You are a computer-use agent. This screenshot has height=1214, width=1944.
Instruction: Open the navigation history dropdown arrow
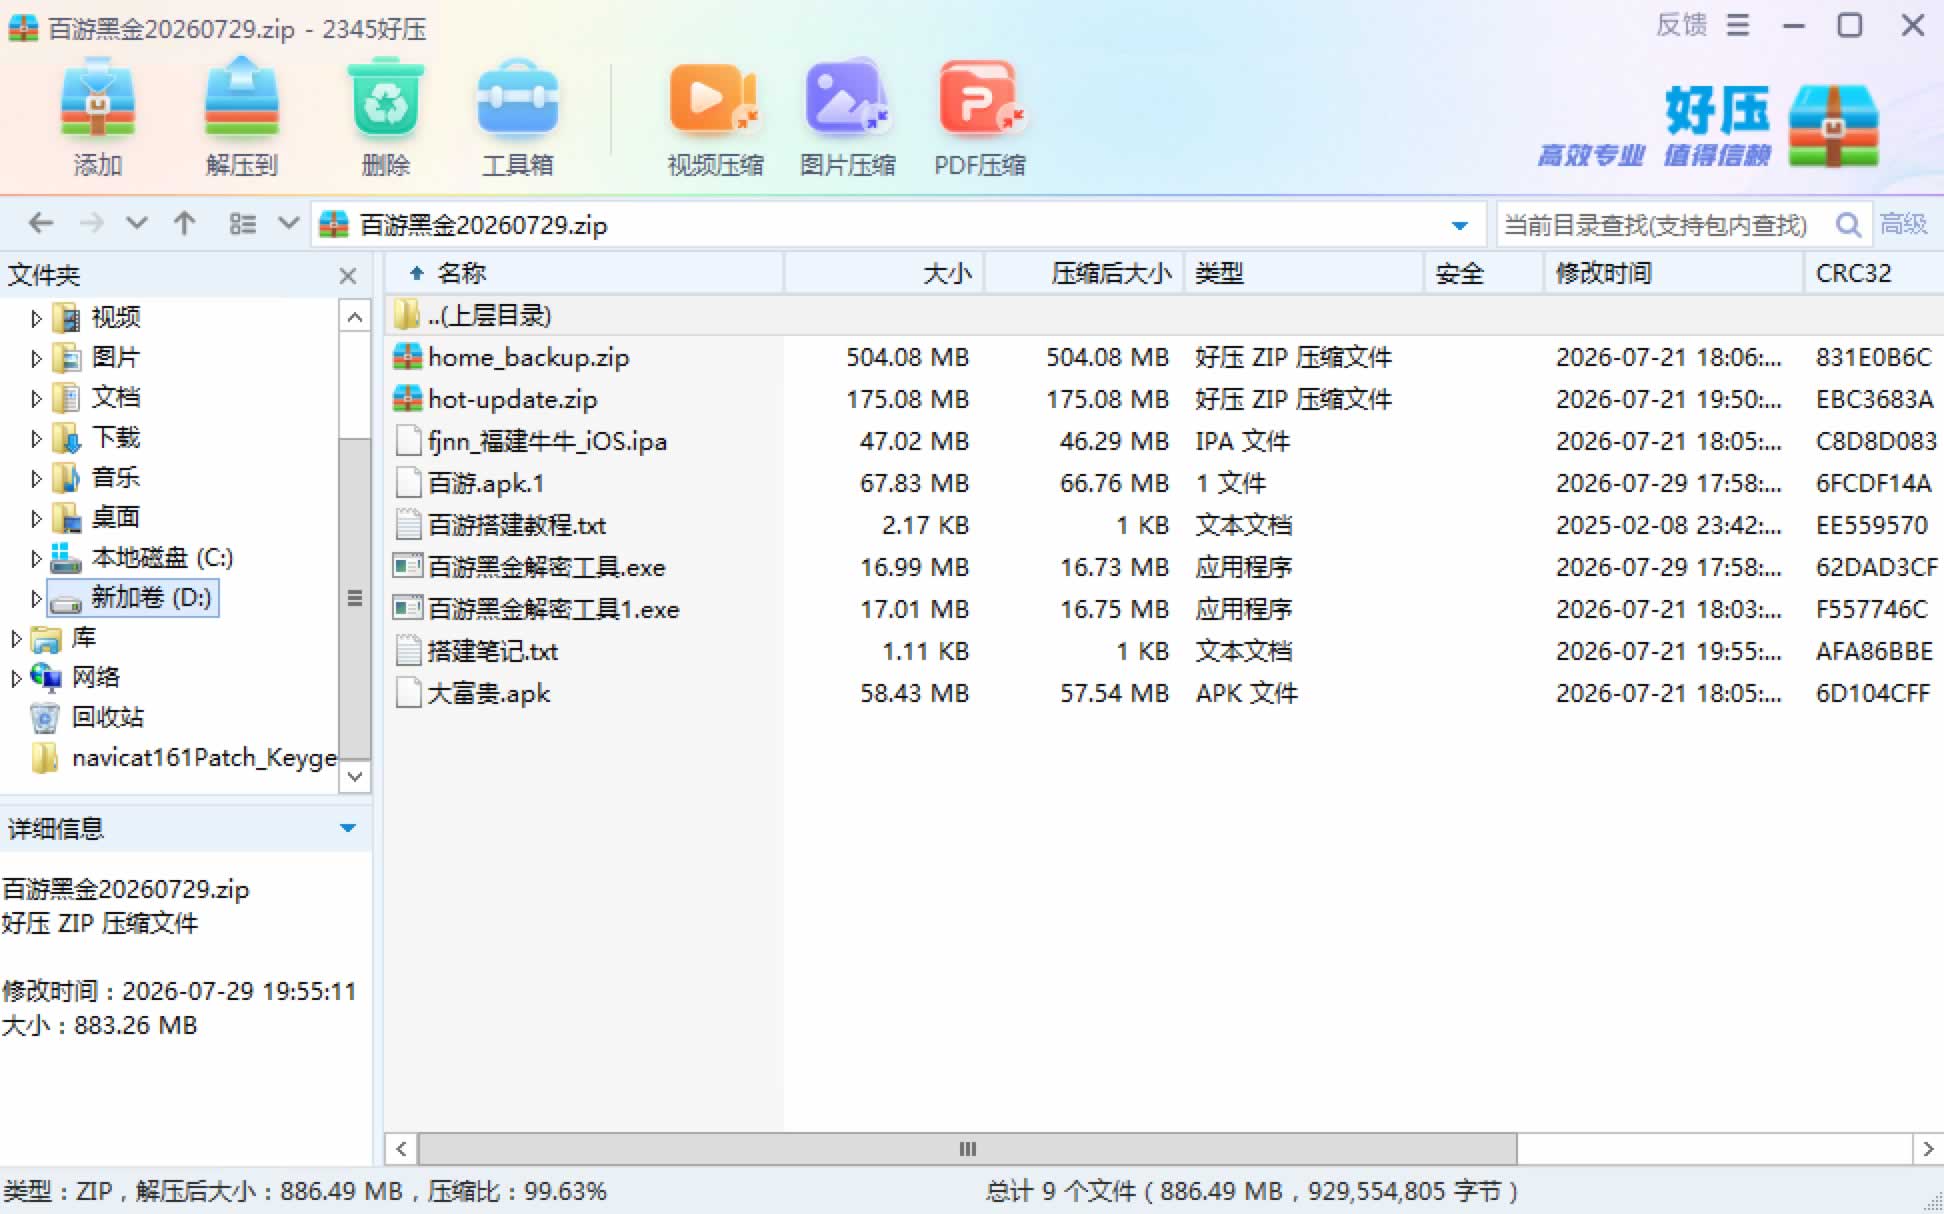137,223
